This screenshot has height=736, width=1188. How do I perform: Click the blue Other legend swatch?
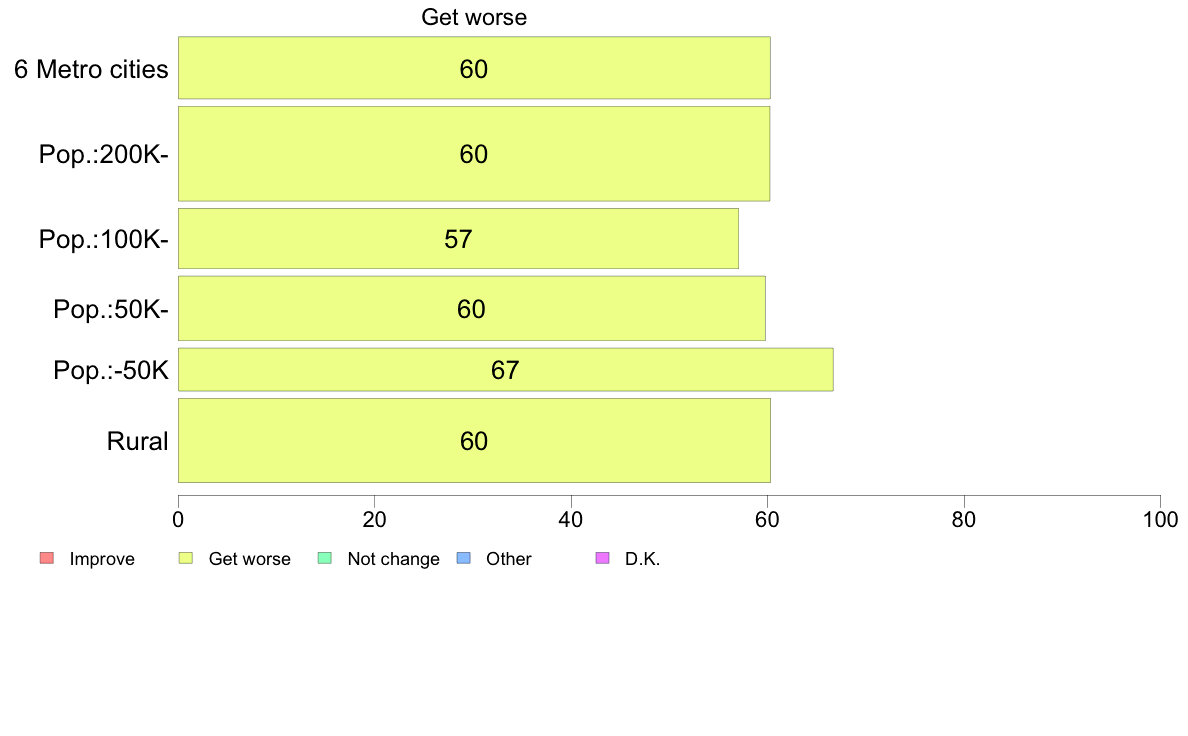pos(464,558)
